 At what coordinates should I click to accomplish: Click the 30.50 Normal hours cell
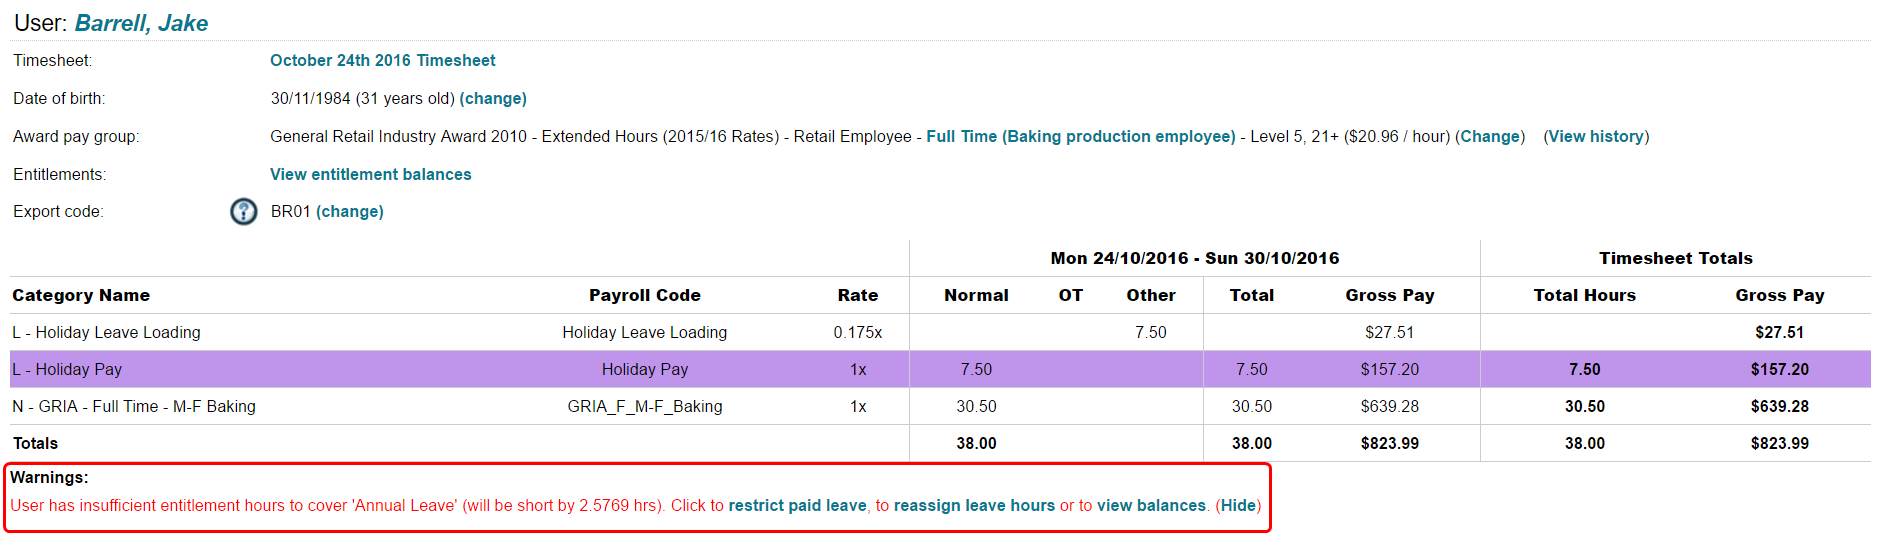(x=976, y=407)
